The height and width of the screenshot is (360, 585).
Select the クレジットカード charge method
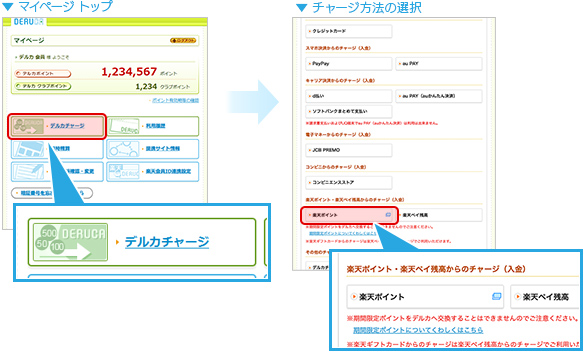click(348, 31)
